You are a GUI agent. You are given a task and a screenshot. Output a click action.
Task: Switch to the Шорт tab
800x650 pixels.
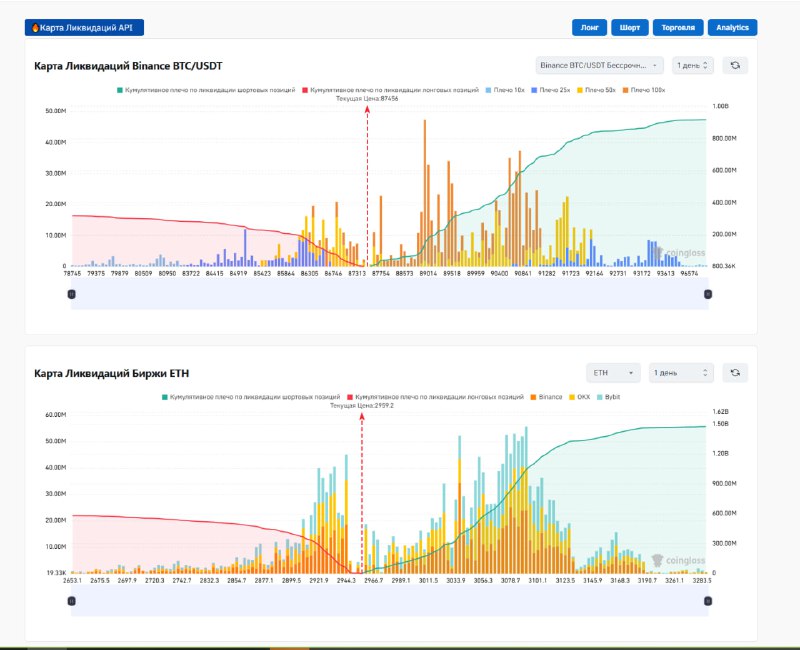(x=631, y=27)
